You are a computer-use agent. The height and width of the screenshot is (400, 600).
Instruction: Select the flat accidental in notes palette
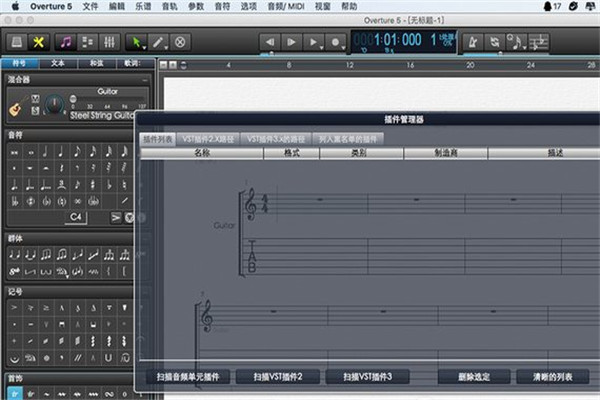[x=109, y=185]
